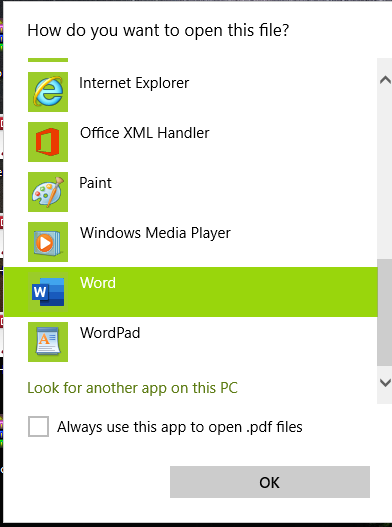Click the scrollbar down arrow
392x527 pixels.
pos(385,382)
